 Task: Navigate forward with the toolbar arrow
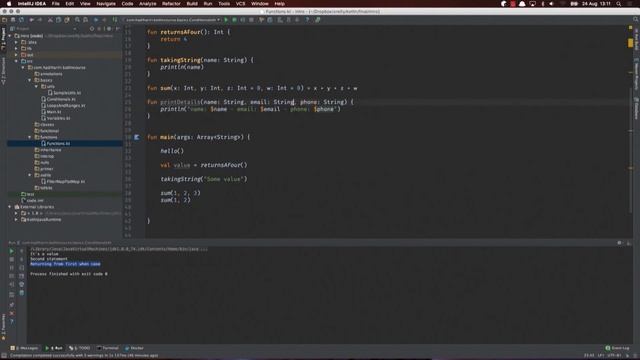click(x=104, y=20)
